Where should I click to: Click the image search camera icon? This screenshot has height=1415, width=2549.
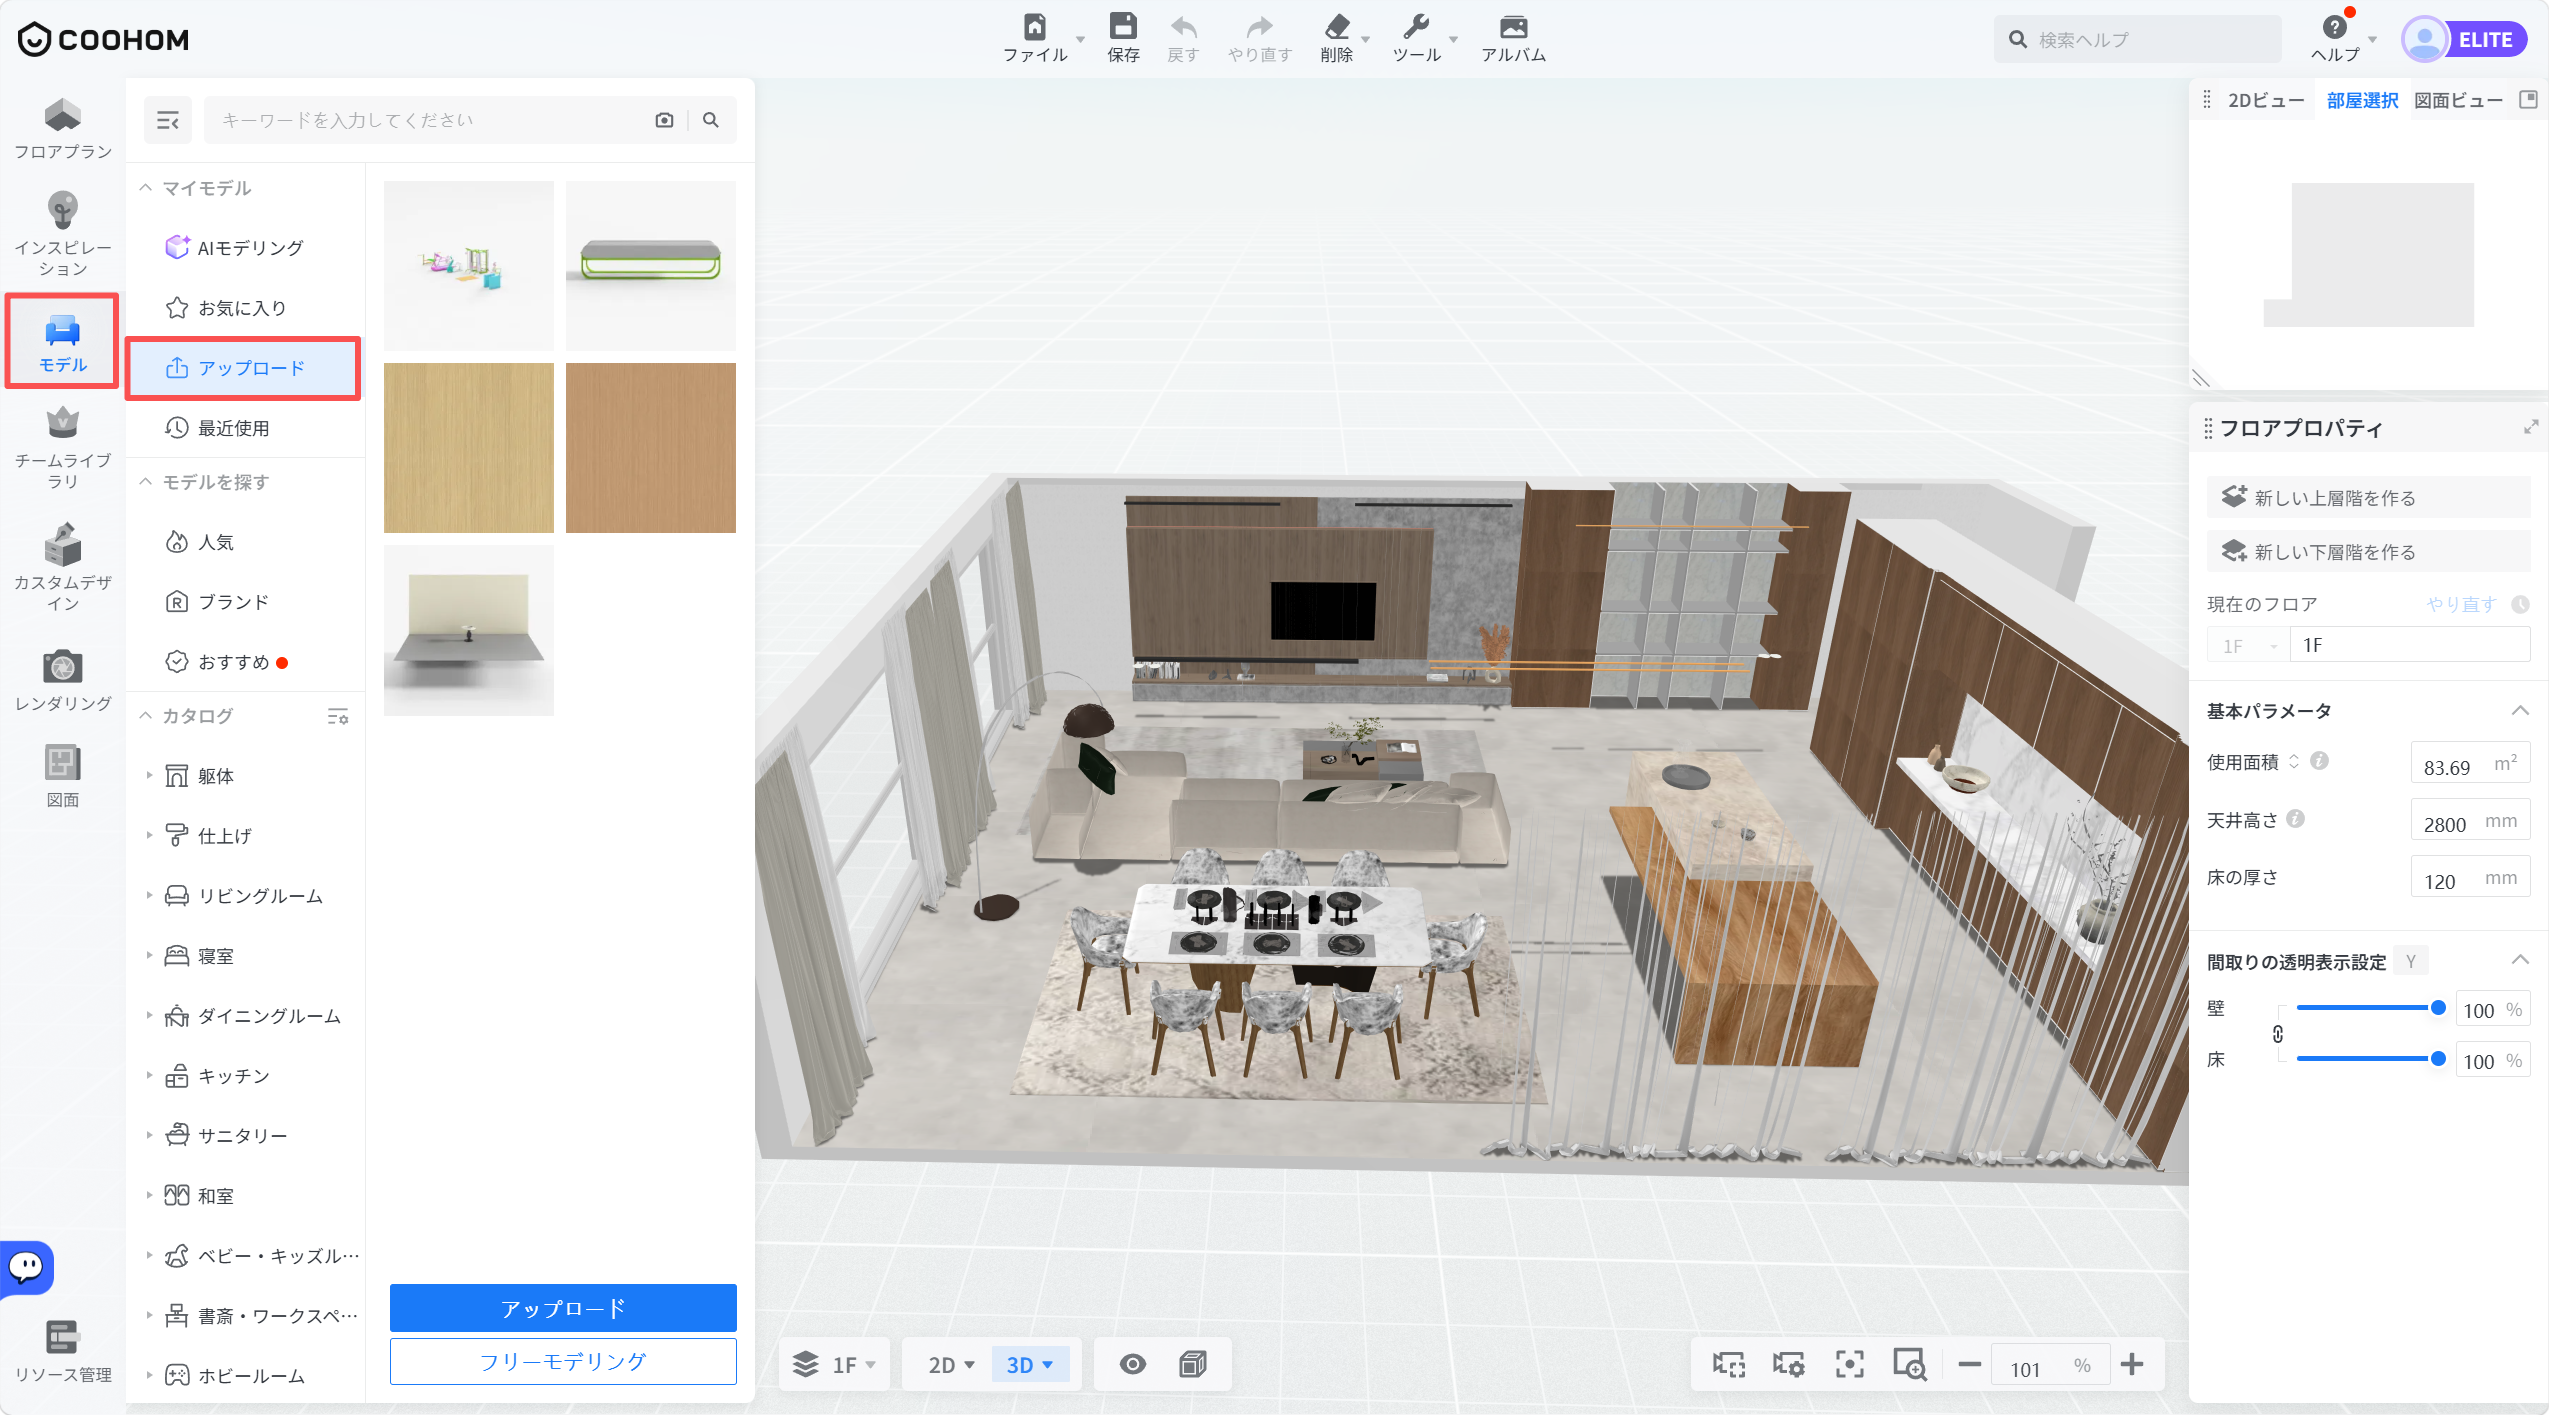coord(664,120)
